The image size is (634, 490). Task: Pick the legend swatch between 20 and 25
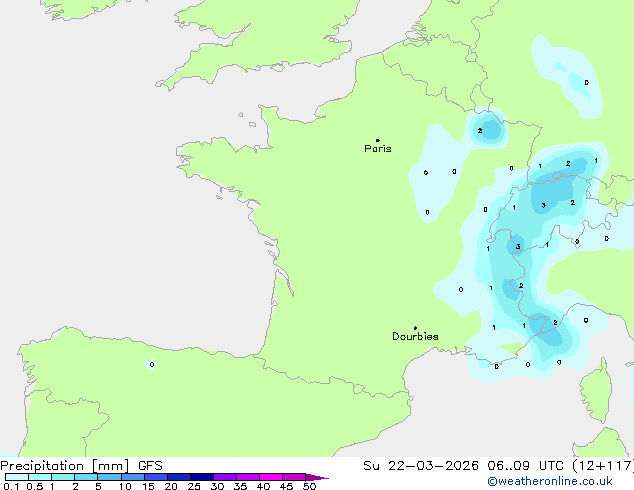pos(179,477)
